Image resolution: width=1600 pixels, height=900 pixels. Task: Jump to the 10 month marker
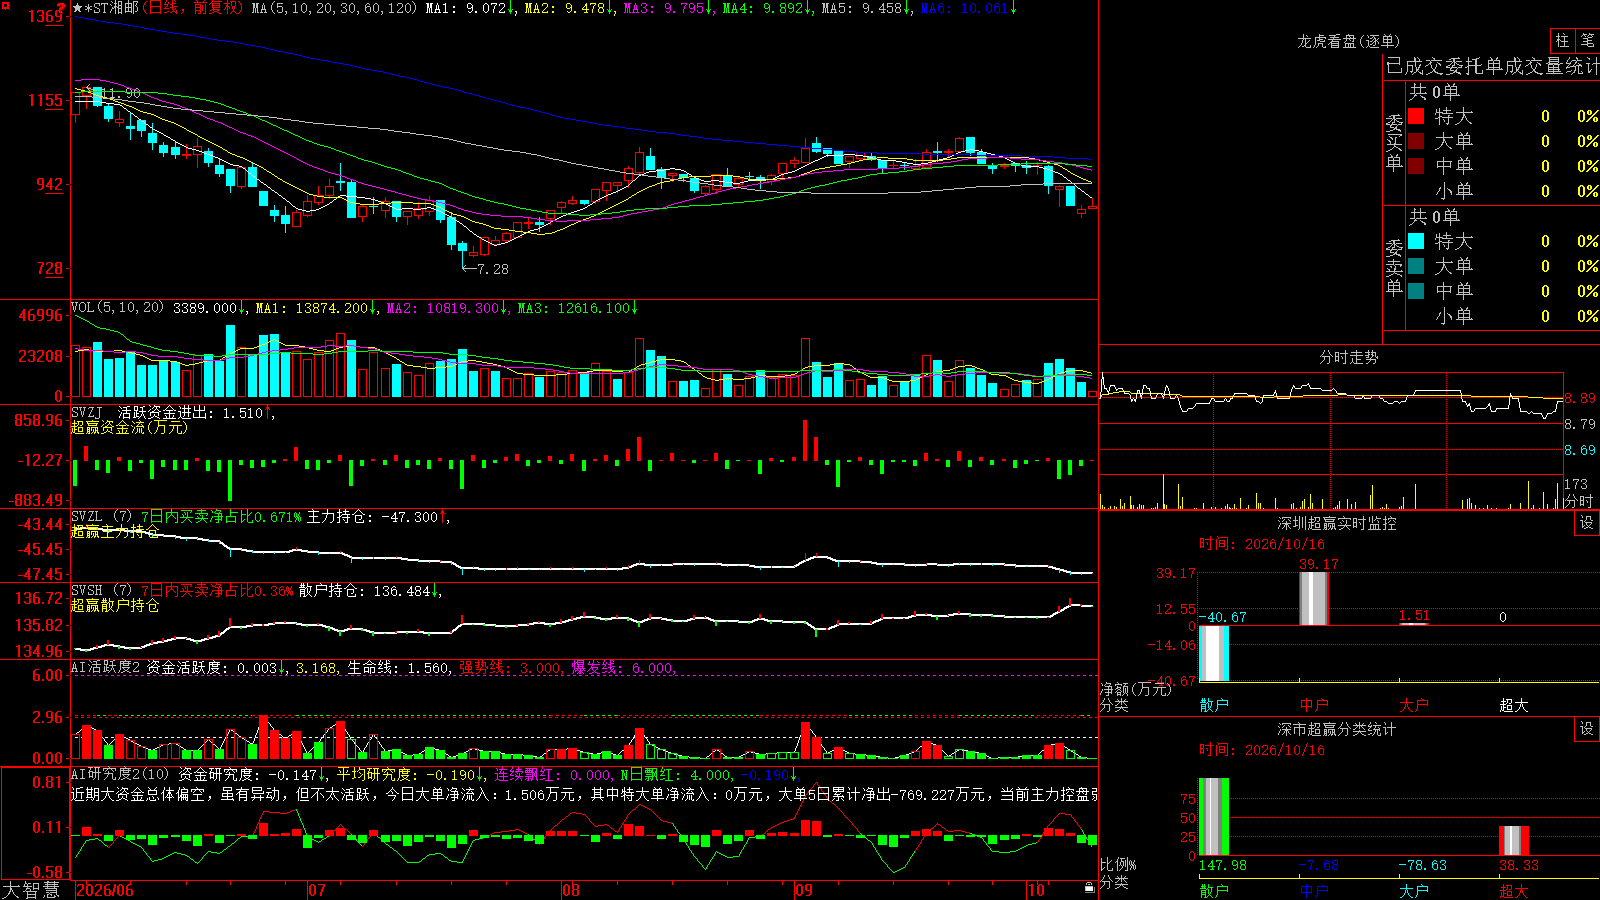1036,890
